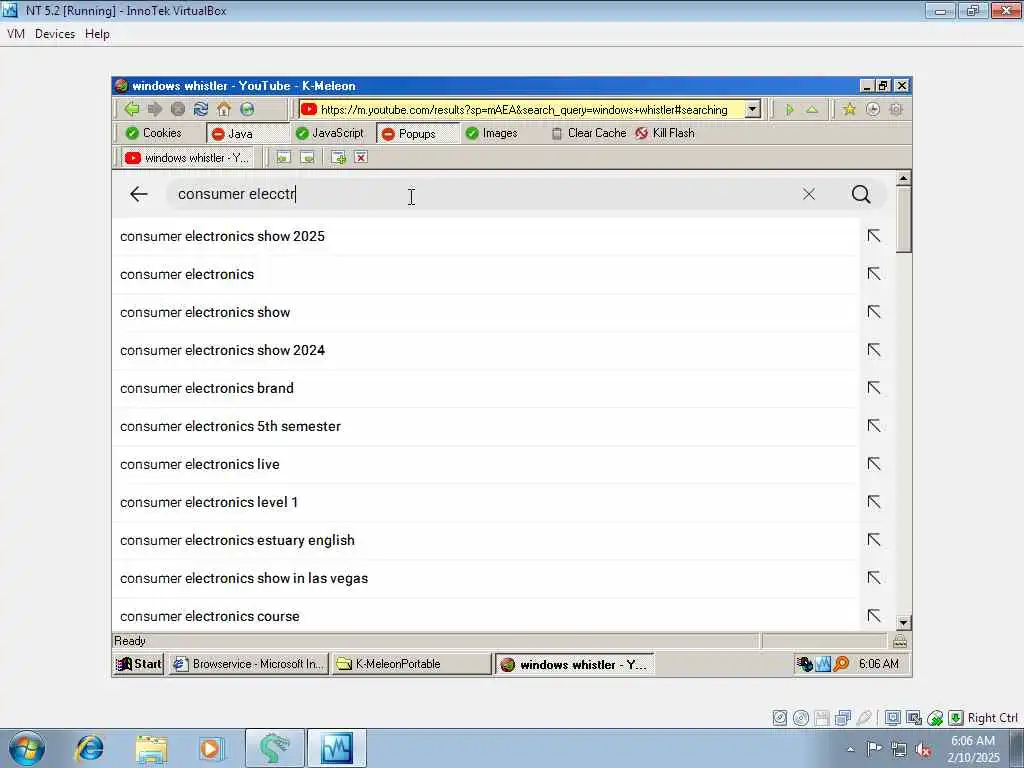Image resolution: width=1024 pixels, height=768 pixels.
Task: Fill query arrow for 'consumer electronics level 1'
Action: pyautogui.click(x=874, y=502)
